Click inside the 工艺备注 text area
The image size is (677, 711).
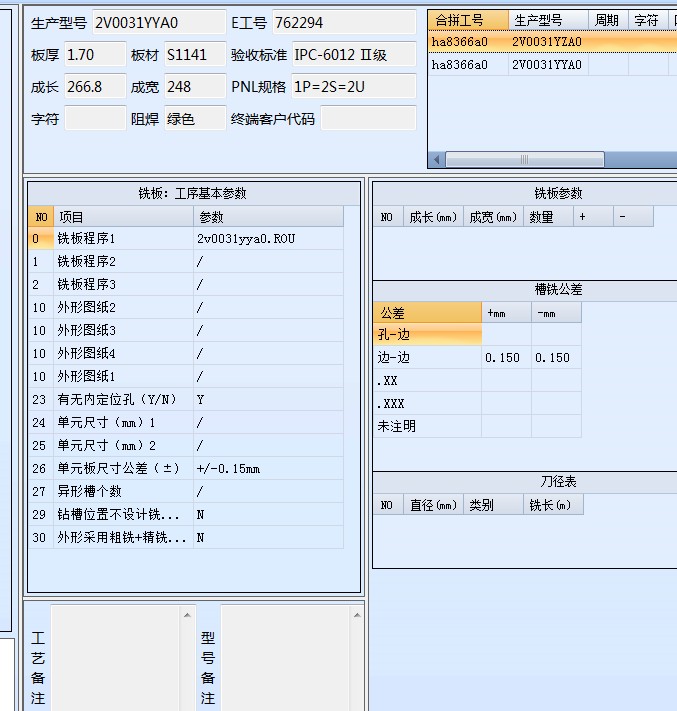click(x=116, y=658)
